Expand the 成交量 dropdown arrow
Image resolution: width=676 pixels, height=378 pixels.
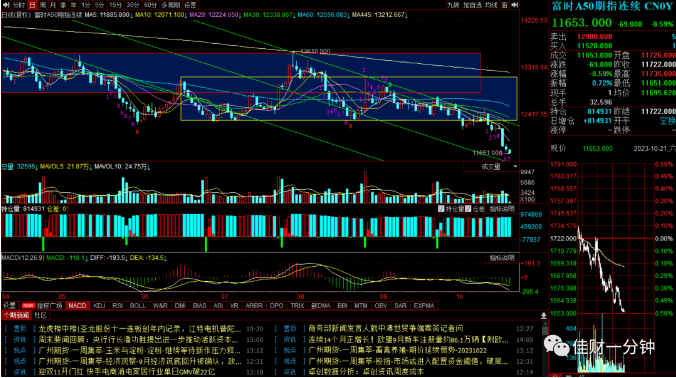click(515, 167)
